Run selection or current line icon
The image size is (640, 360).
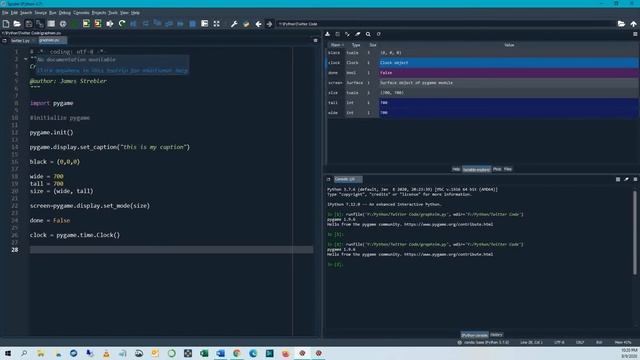(110, 24)
